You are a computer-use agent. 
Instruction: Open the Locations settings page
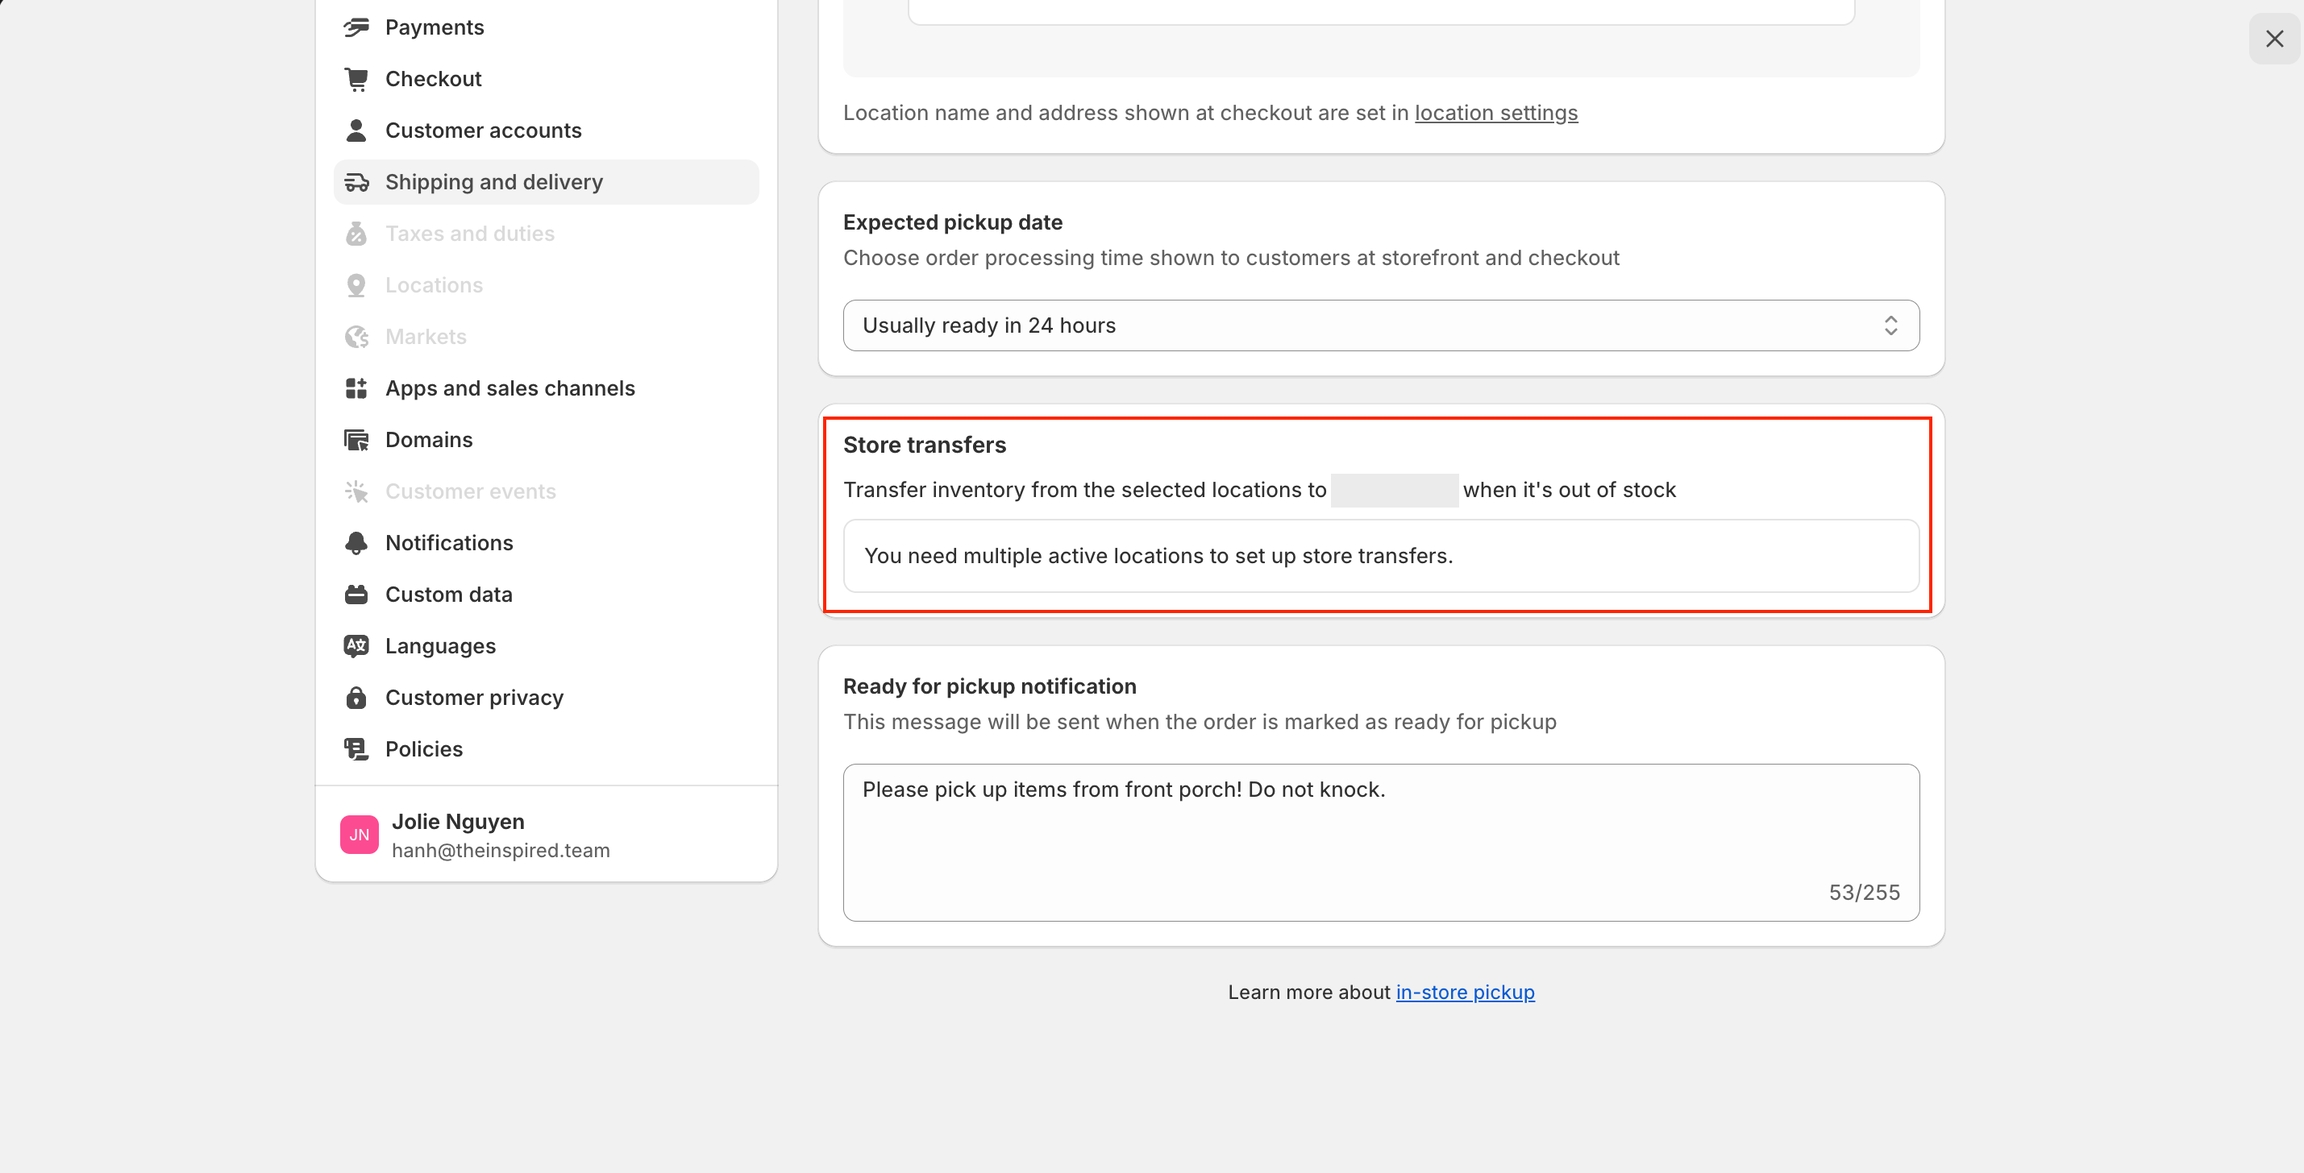point(433,285)
